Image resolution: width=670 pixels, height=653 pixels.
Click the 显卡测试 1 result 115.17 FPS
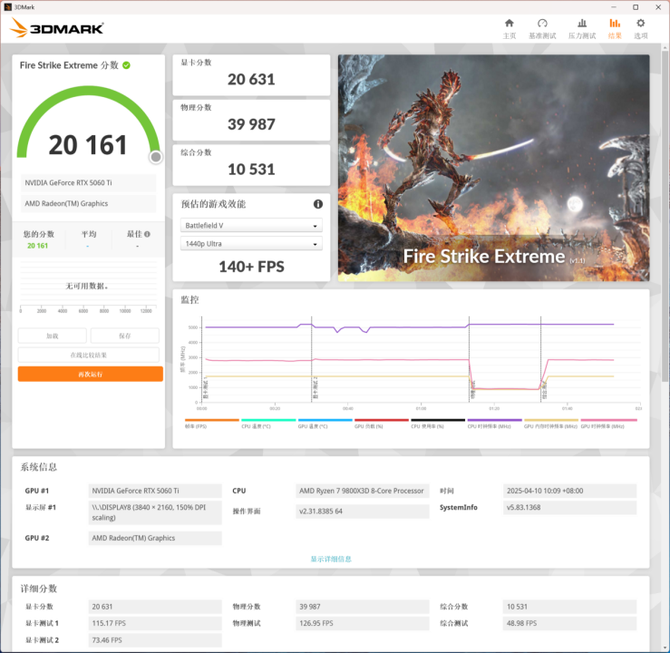pyautogui.click(x=155, y=624)
